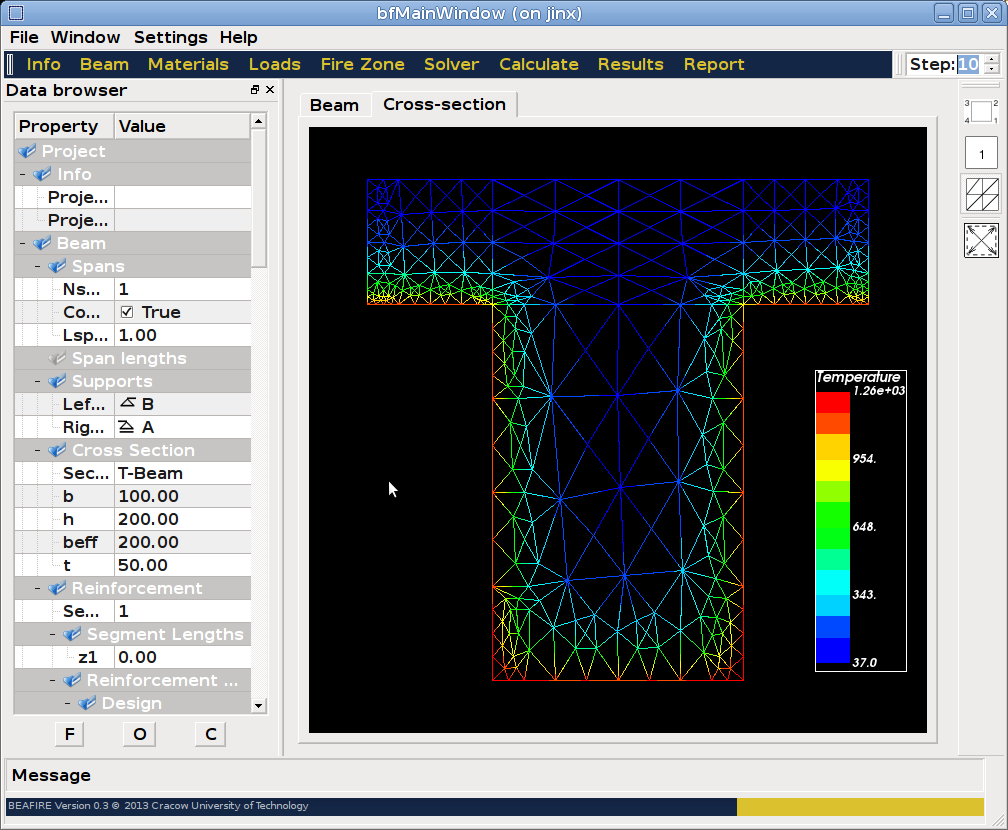1008x830 pixels.
Task: Click the red top of Temperature legend
Action: tap(832, 402)
